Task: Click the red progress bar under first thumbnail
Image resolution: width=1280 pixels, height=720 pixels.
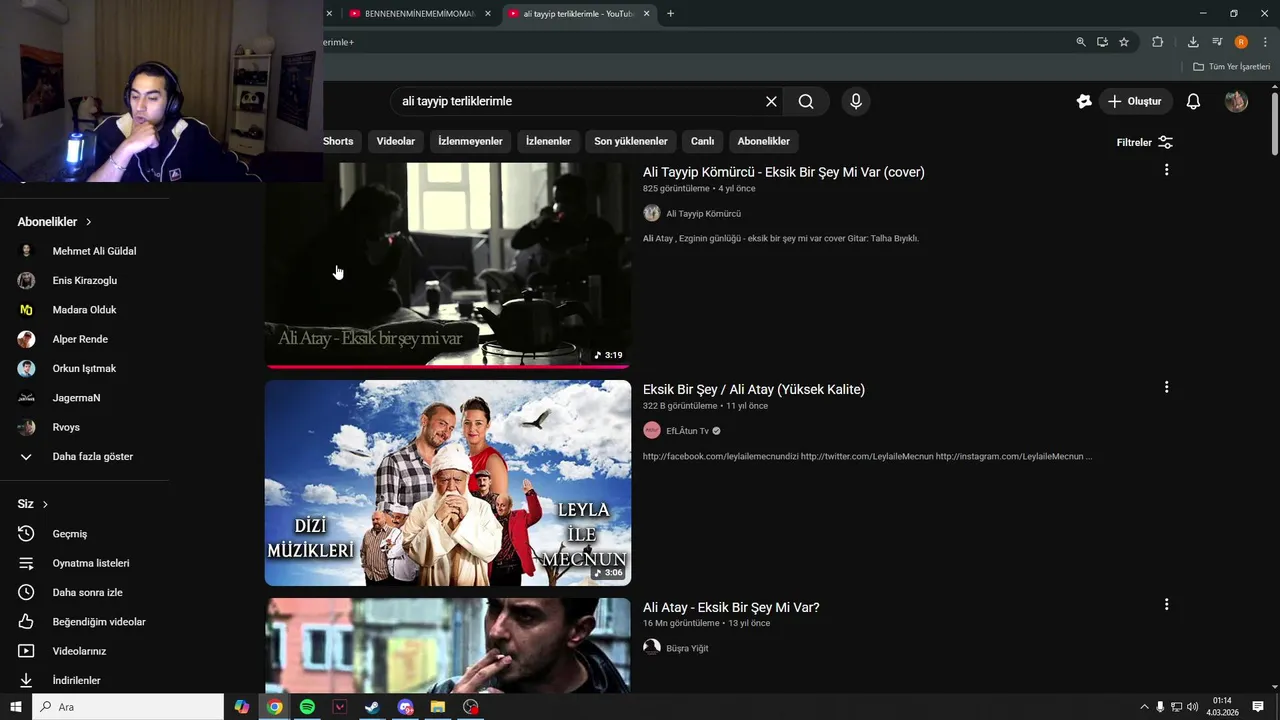Action: click(x=448, y=366)
